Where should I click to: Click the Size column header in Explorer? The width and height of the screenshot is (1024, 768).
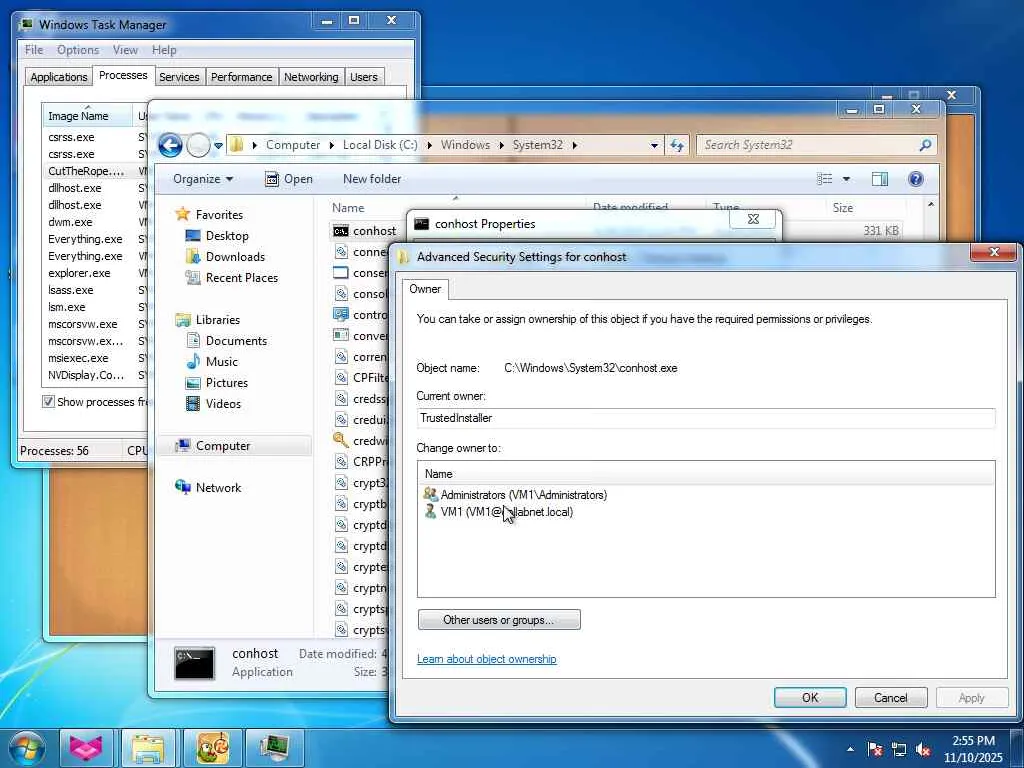click(842, 208)
